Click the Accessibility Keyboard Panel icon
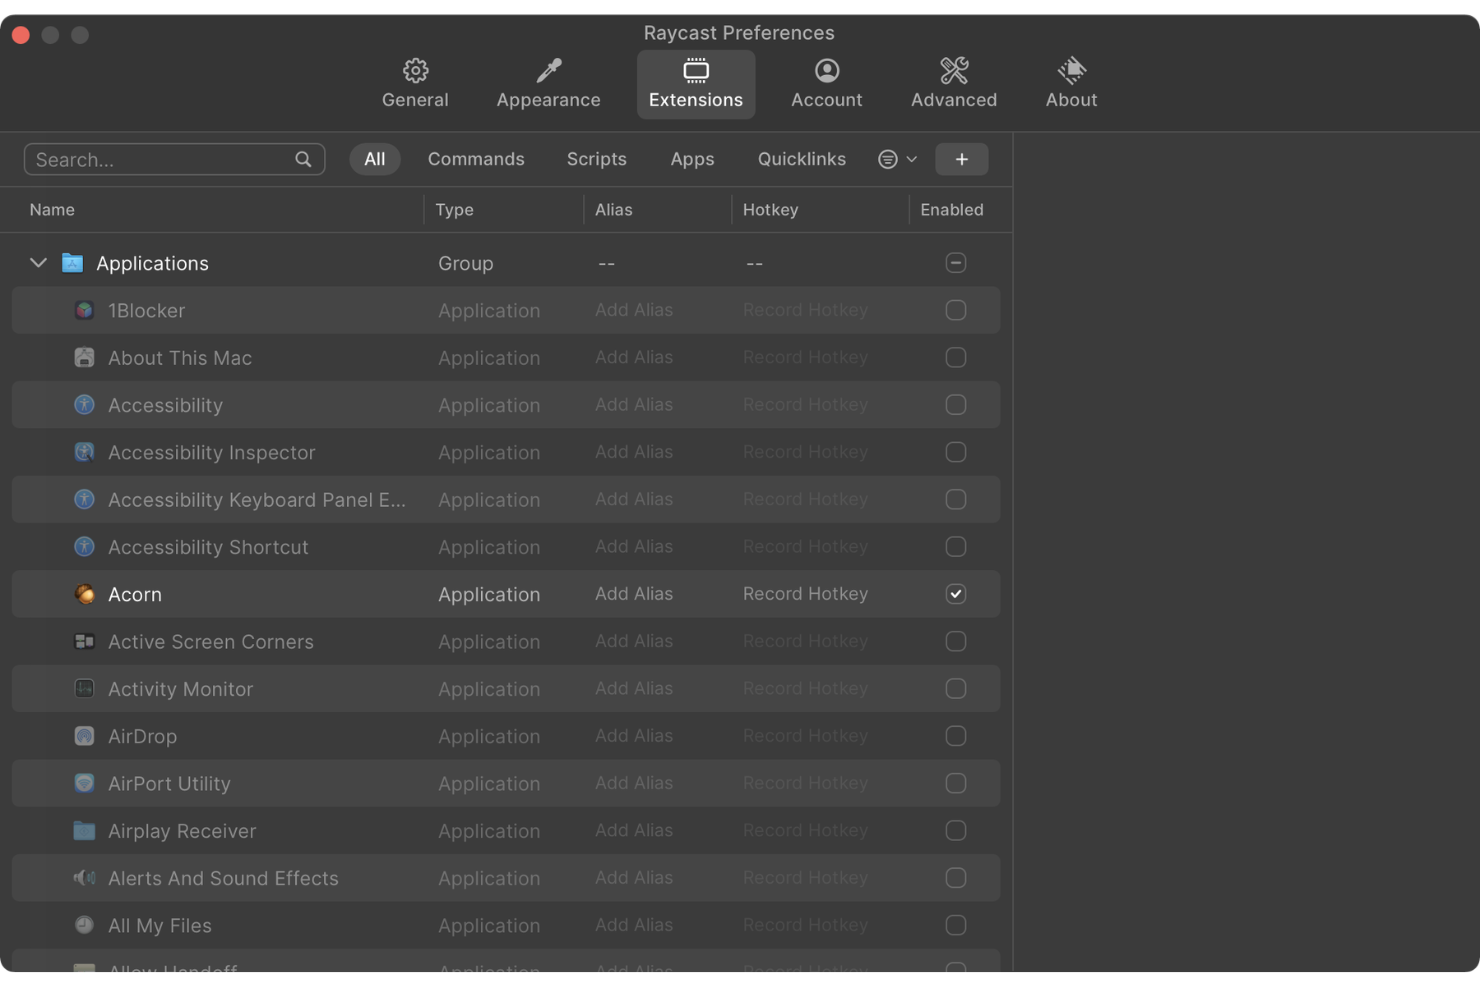Screen dimensions: 1480x987 coord(84,499)
